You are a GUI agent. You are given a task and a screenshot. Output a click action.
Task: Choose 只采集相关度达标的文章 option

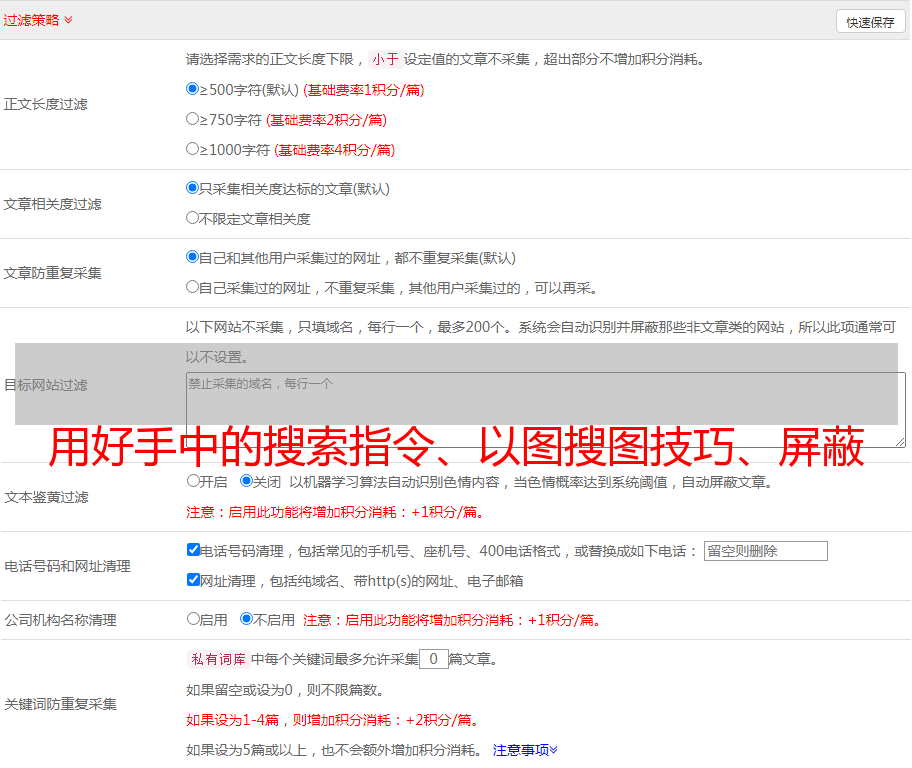tap(193, 188)
